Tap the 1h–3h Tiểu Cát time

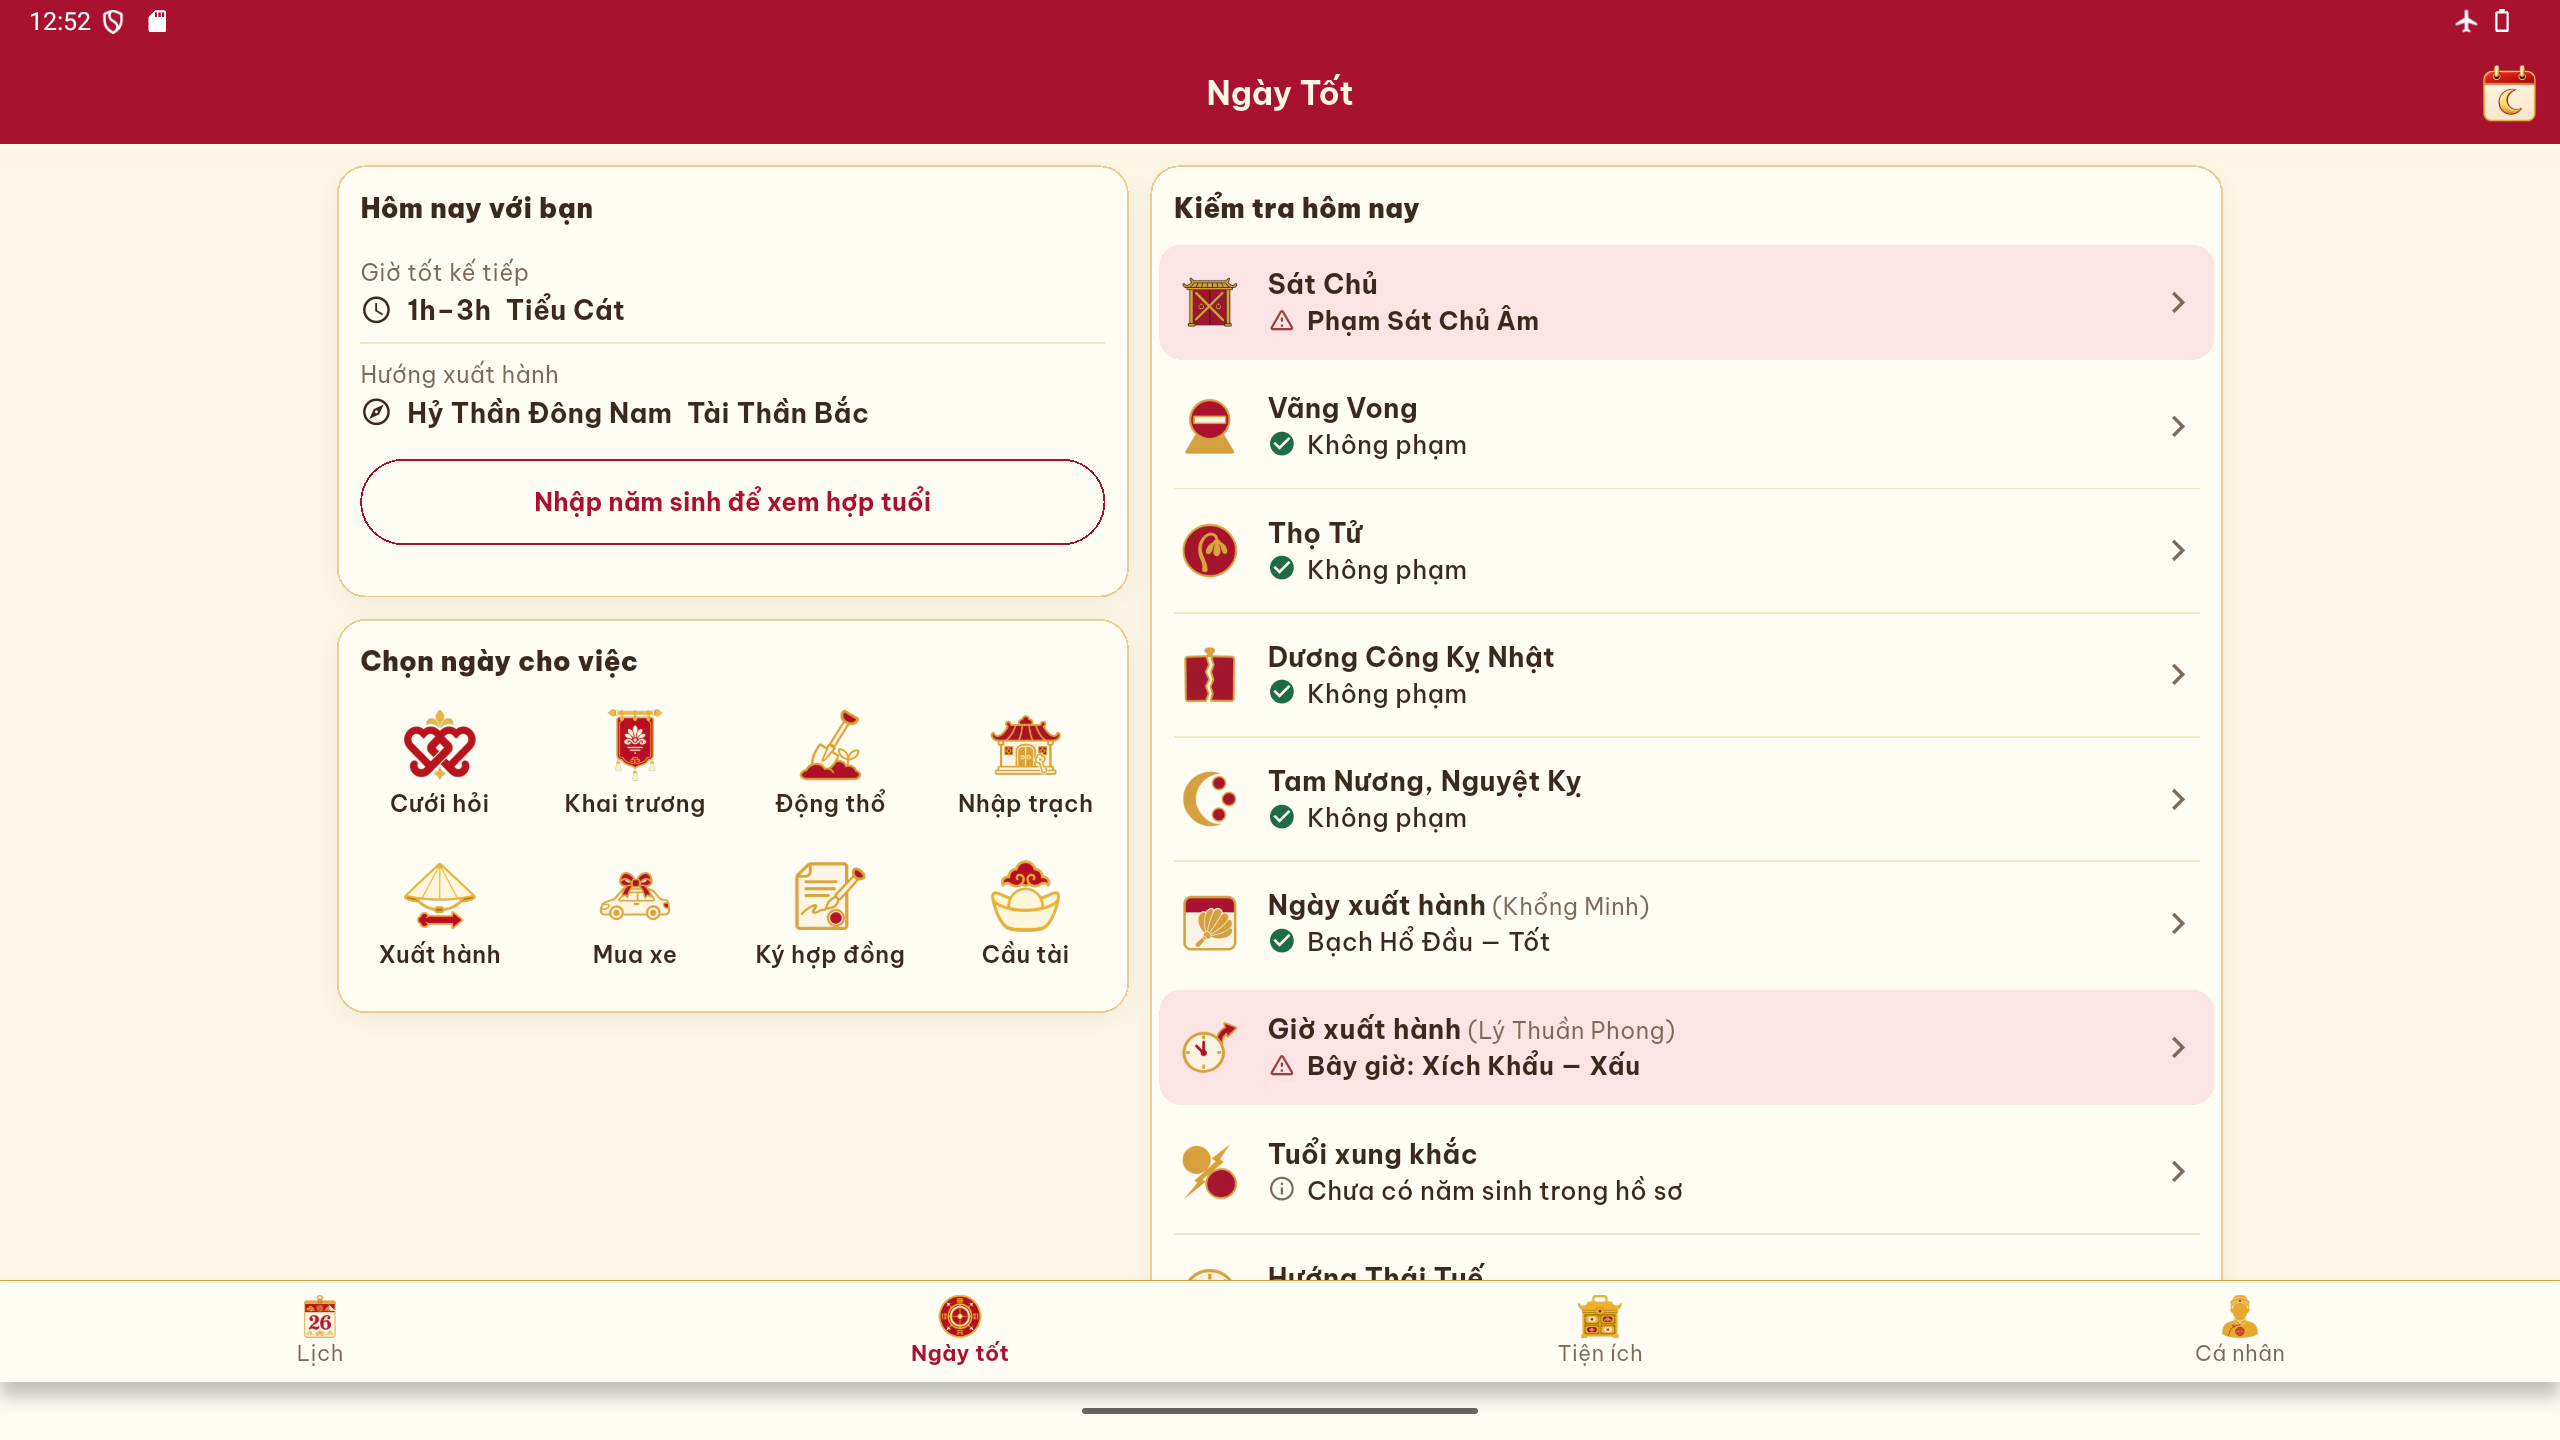[515, 310]
